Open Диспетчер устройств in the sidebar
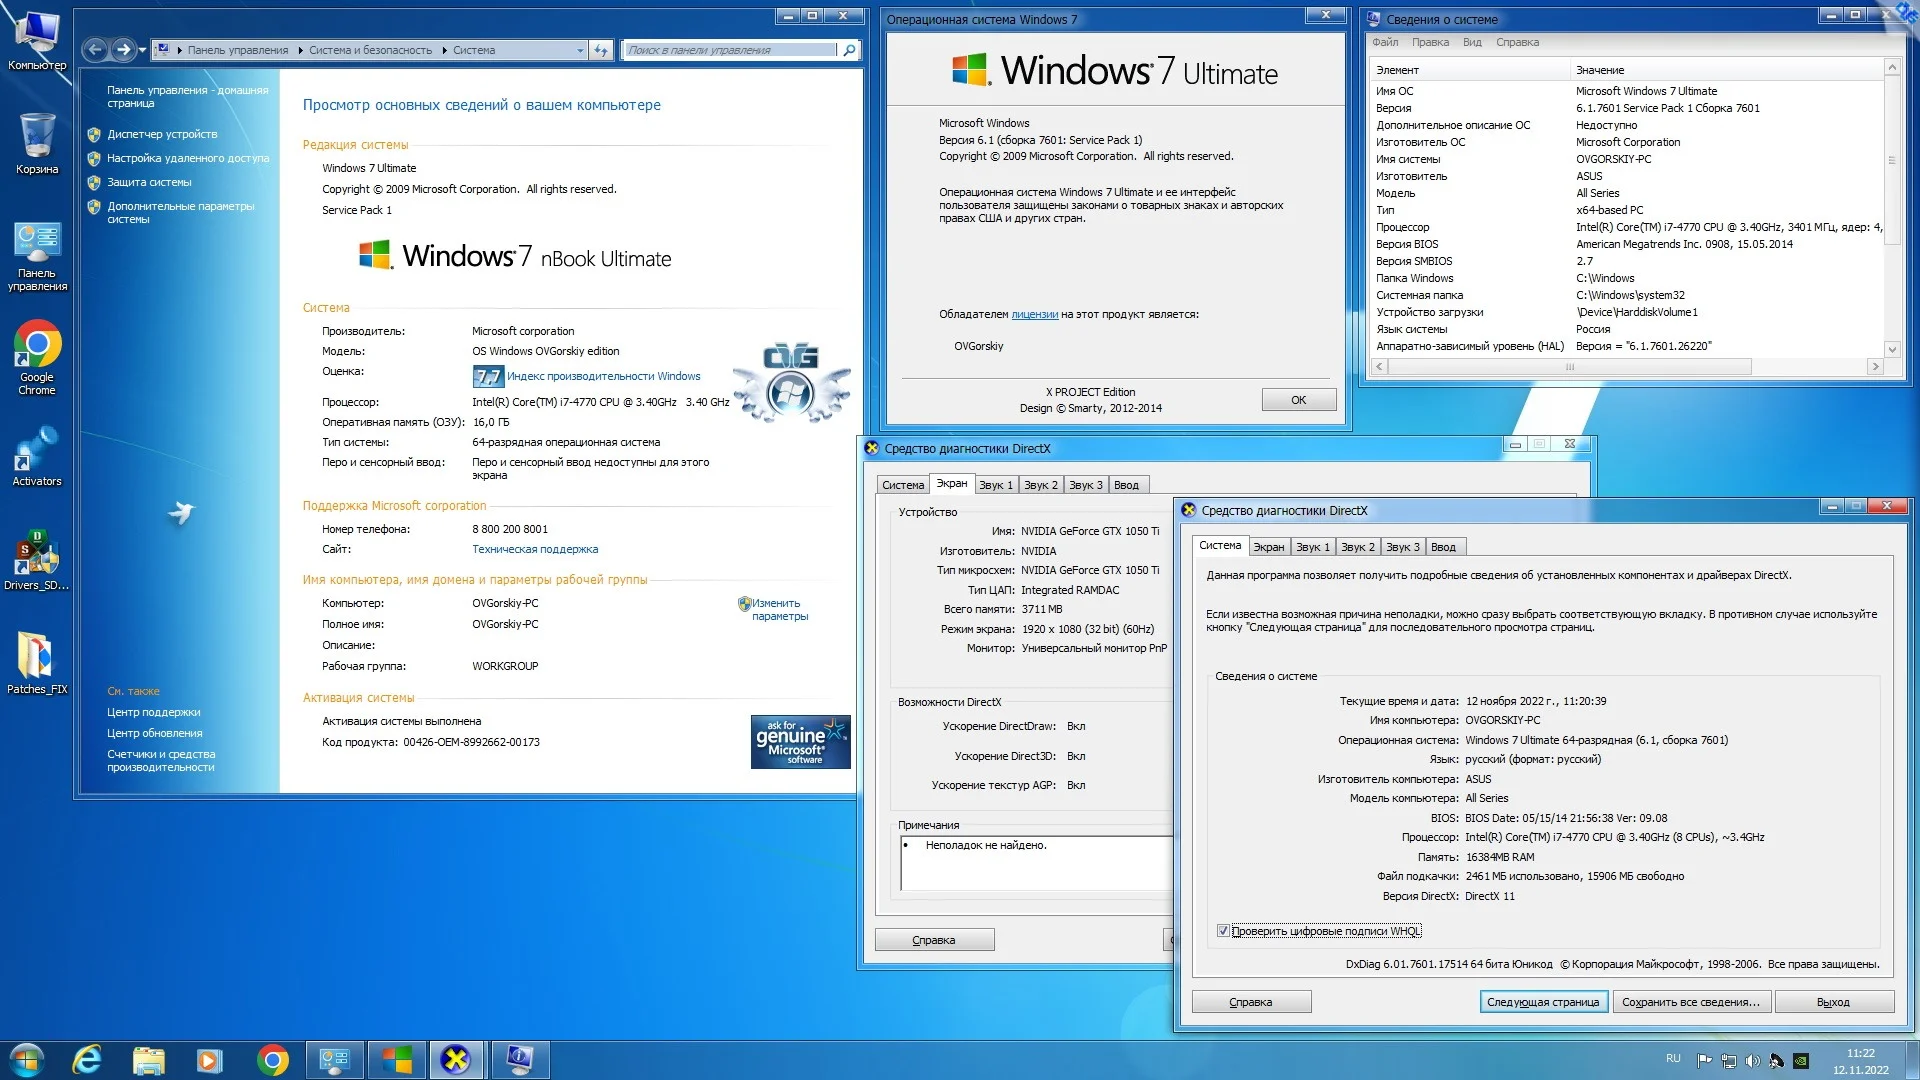The width and height of the screenshot is (1920, 1080). click(162, 134)
